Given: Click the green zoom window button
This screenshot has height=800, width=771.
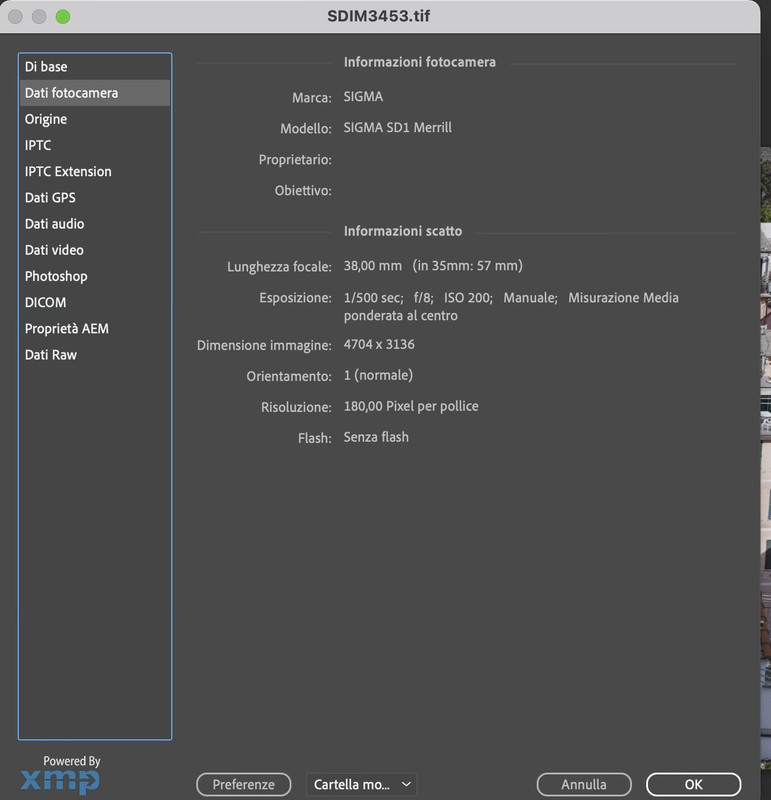Looking at the screenshot, I should (x=63, y=16).
